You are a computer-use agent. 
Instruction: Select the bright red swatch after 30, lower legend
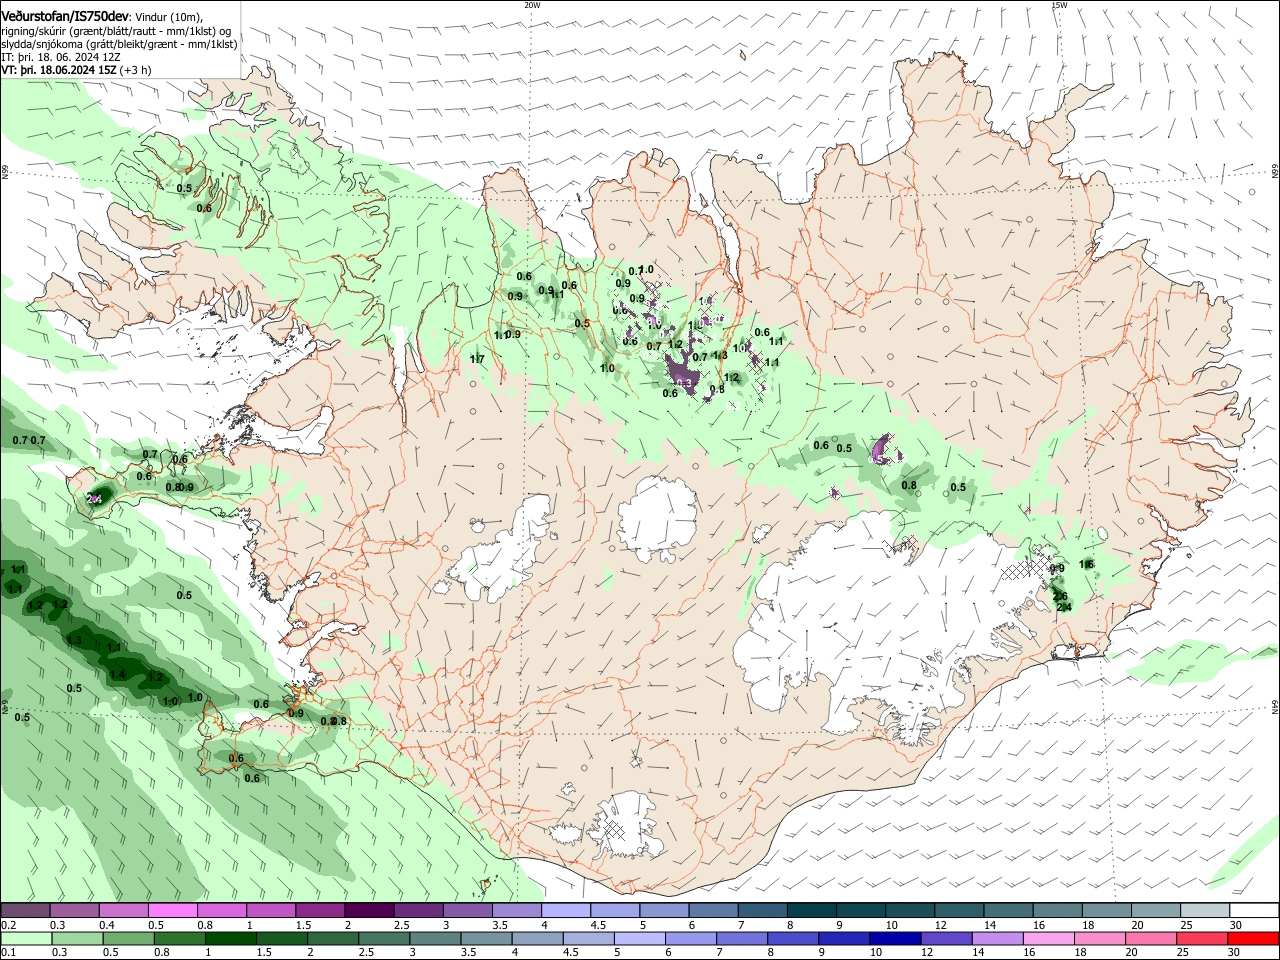[x=1253, y=938]
